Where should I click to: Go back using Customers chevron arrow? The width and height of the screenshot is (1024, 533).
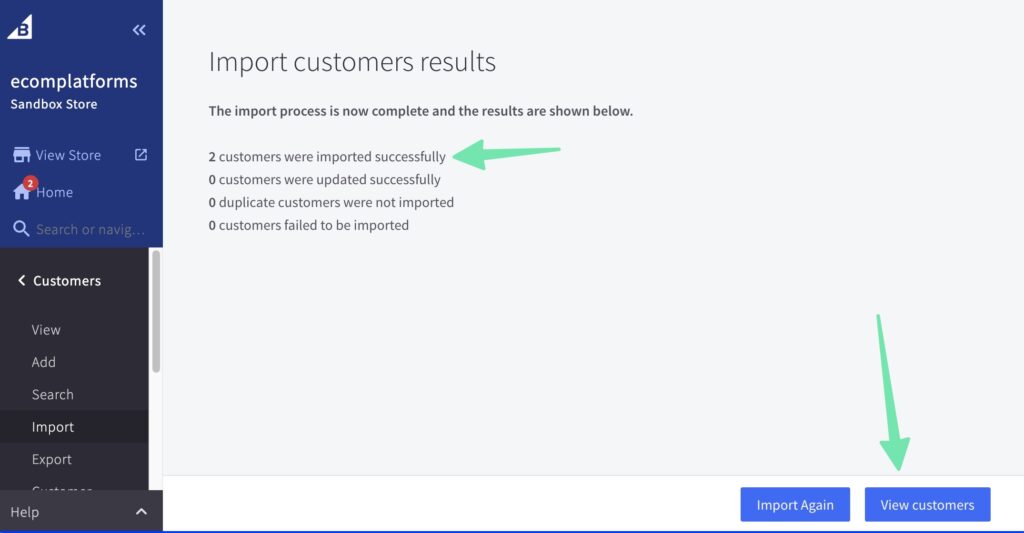click(21, 281)
